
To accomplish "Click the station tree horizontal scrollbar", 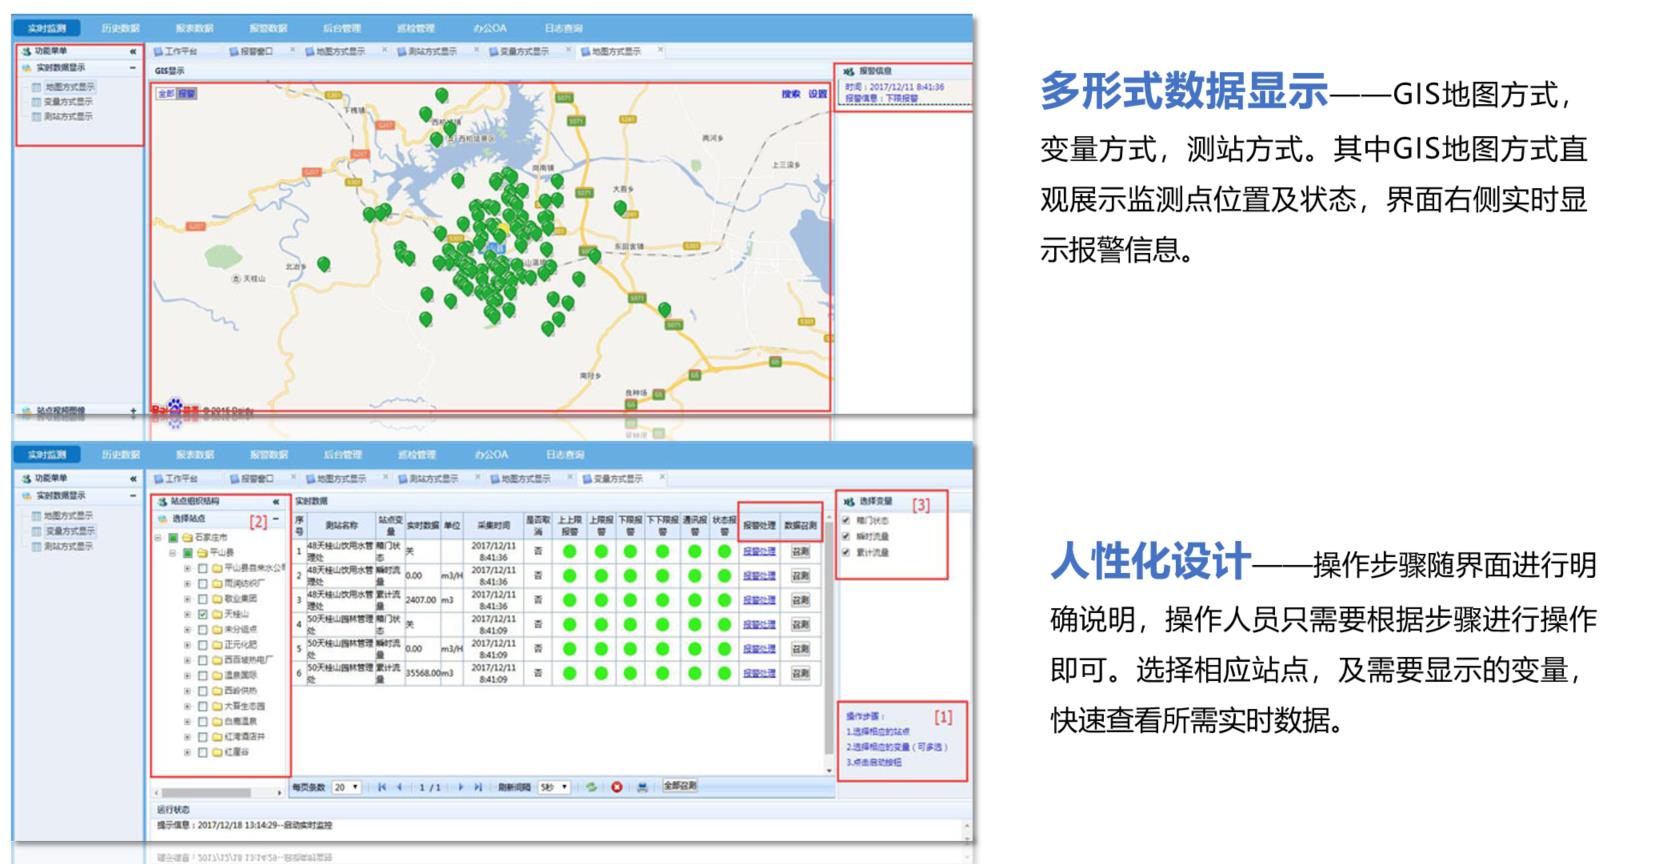I will [x=218, y=792].
